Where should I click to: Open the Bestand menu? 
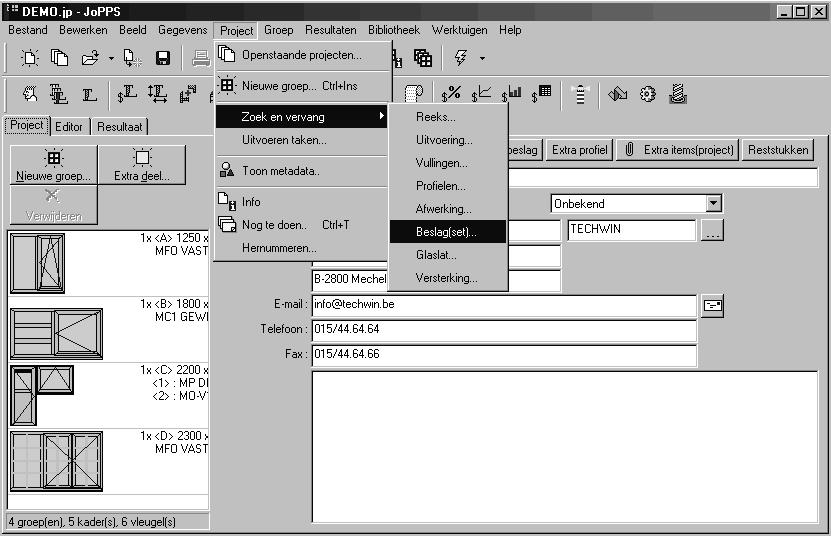point(28,30)
